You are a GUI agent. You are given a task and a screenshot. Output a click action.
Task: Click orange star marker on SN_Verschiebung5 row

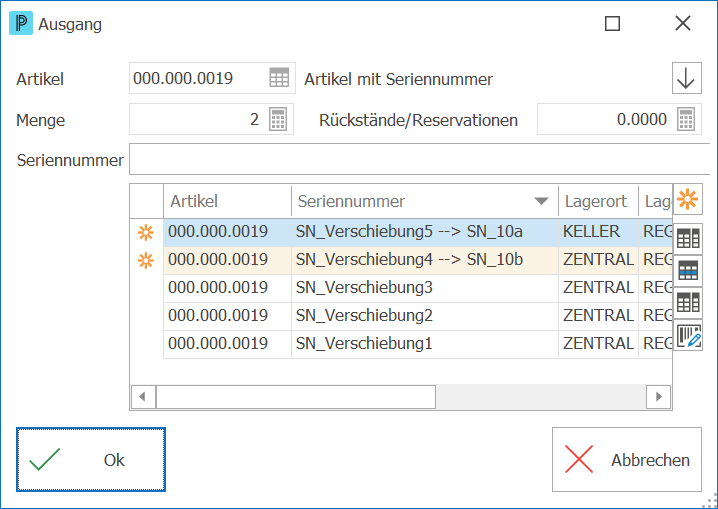[146, 233]
